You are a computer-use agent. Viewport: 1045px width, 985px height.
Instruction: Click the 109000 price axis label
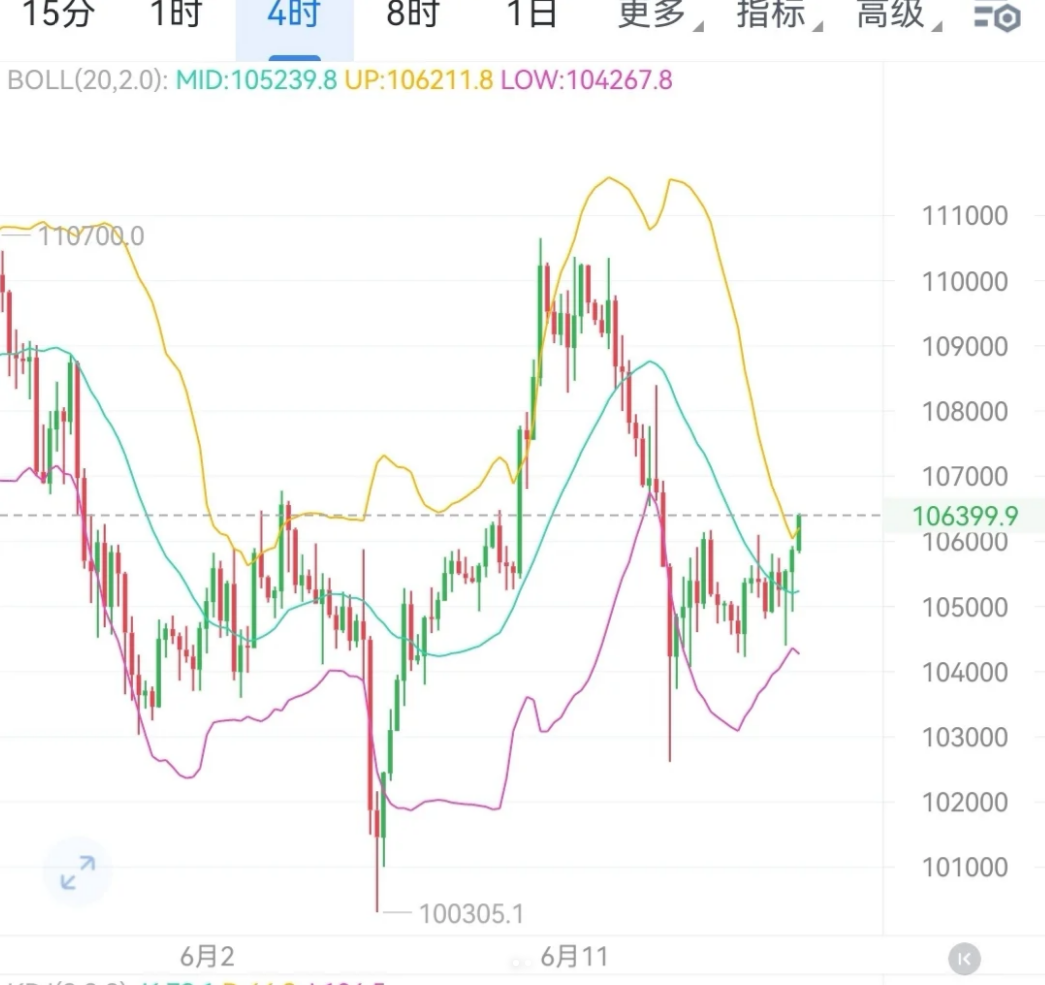point(964,347)
